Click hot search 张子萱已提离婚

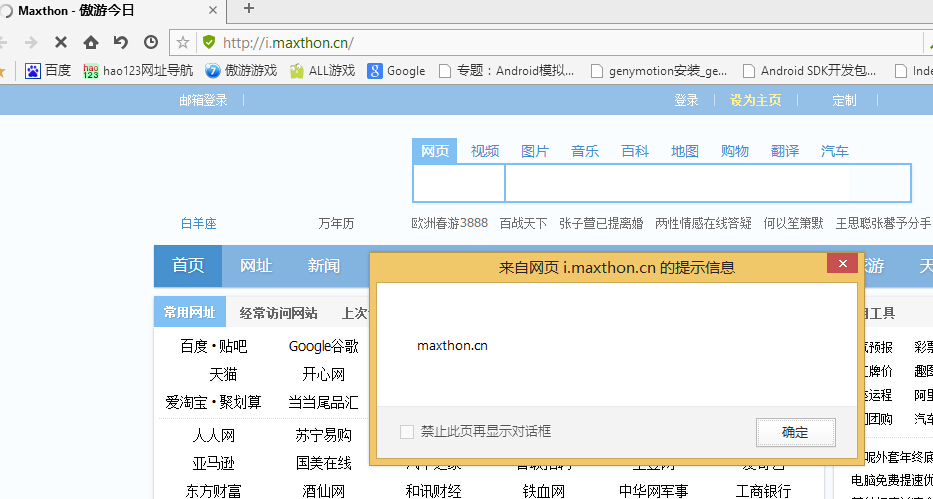pos(601,224)
